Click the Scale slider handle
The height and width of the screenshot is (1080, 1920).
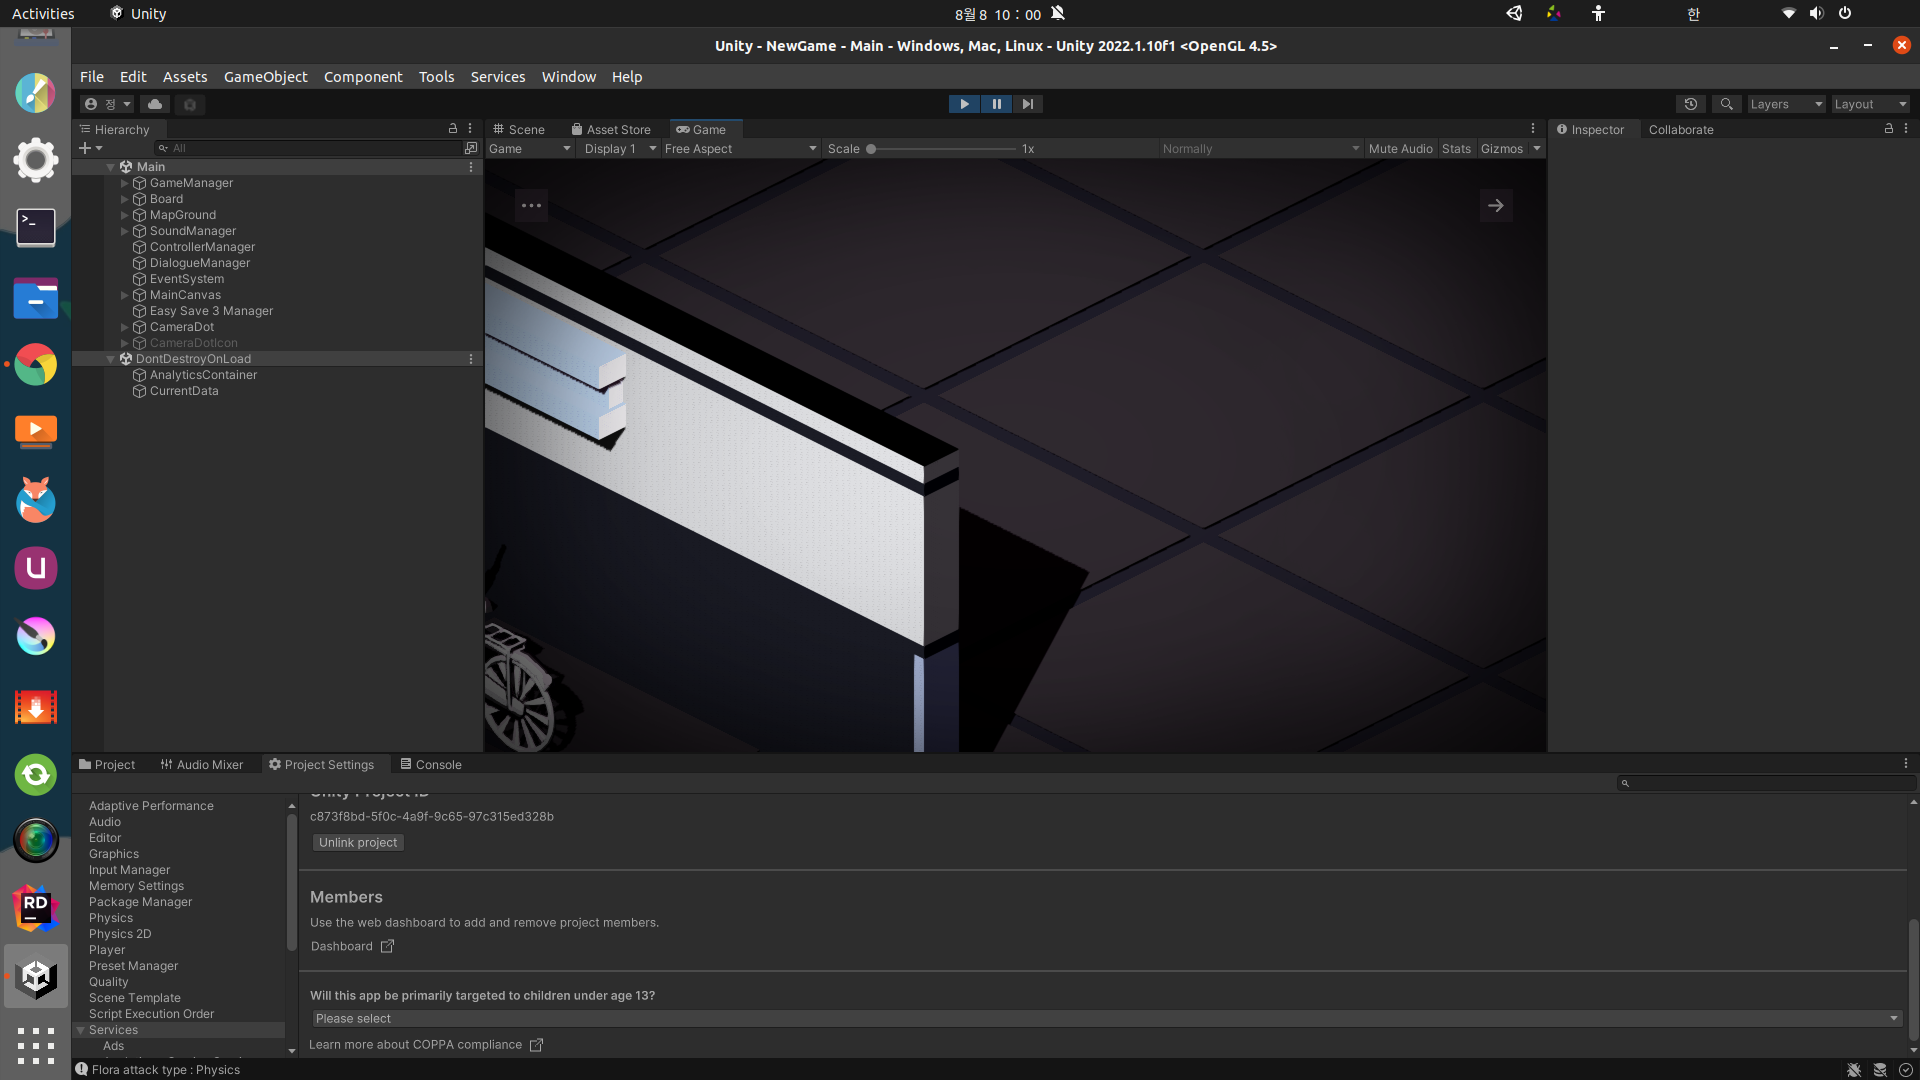click(x=871, y=149)
